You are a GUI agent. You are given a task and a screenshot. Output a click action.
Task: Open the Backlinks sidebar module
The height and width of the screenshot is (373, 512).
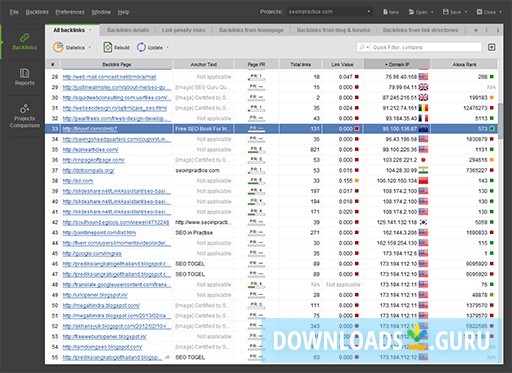click(24, 42)
